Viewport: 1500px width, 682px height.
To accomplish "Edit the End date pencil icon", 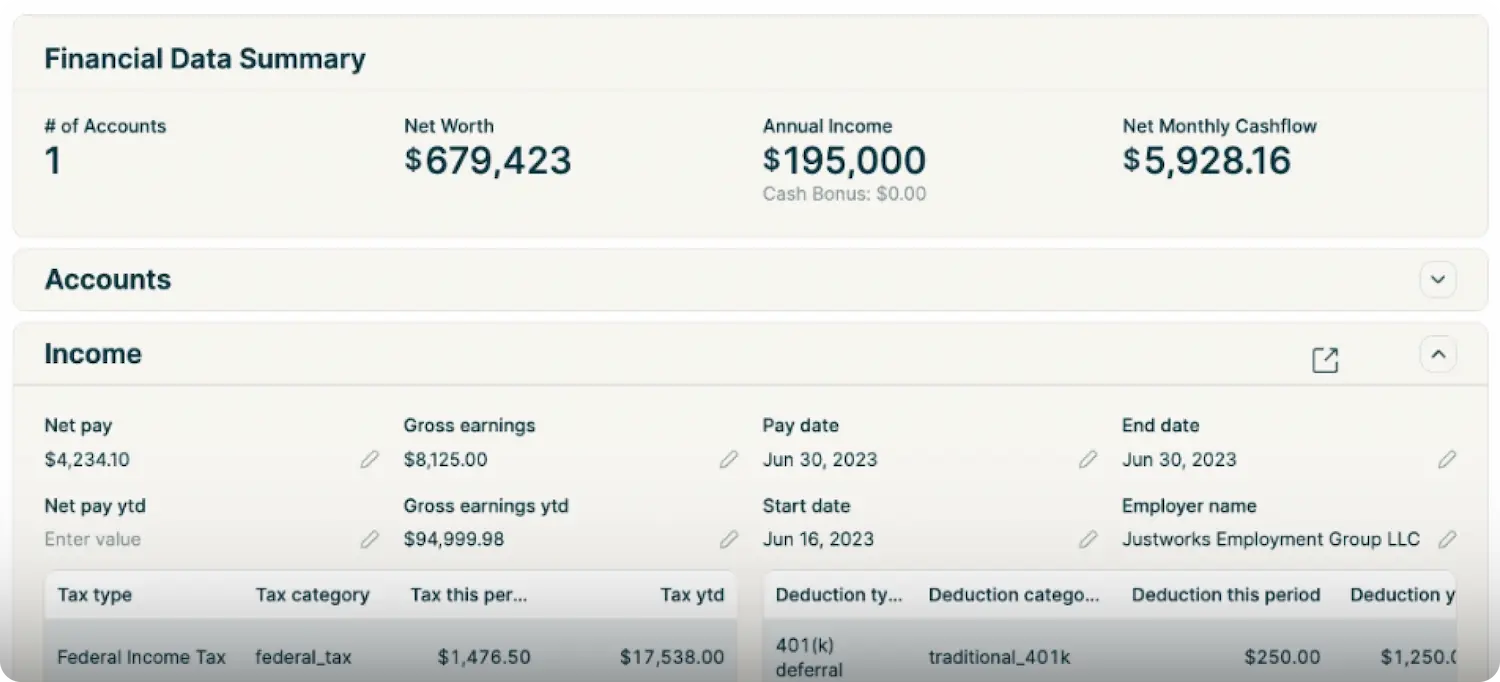I will 1447,460.
